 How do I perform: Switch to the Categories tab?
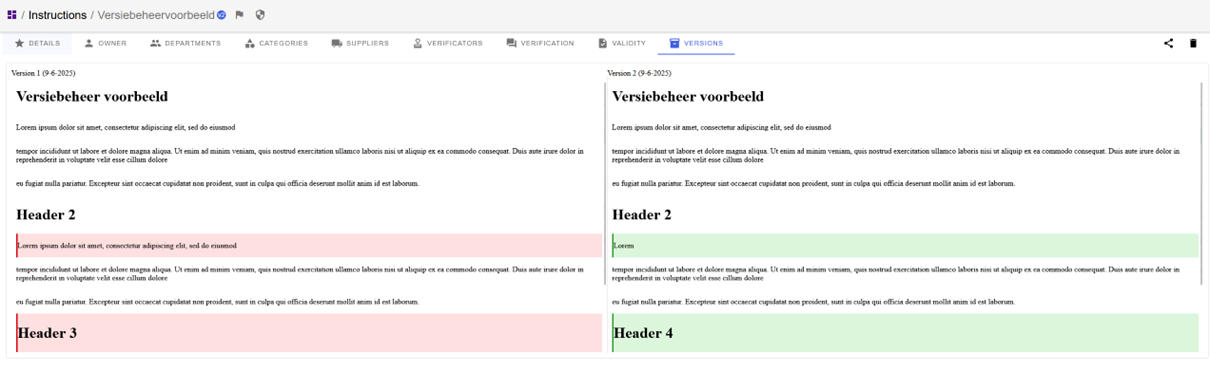[276, 43]
